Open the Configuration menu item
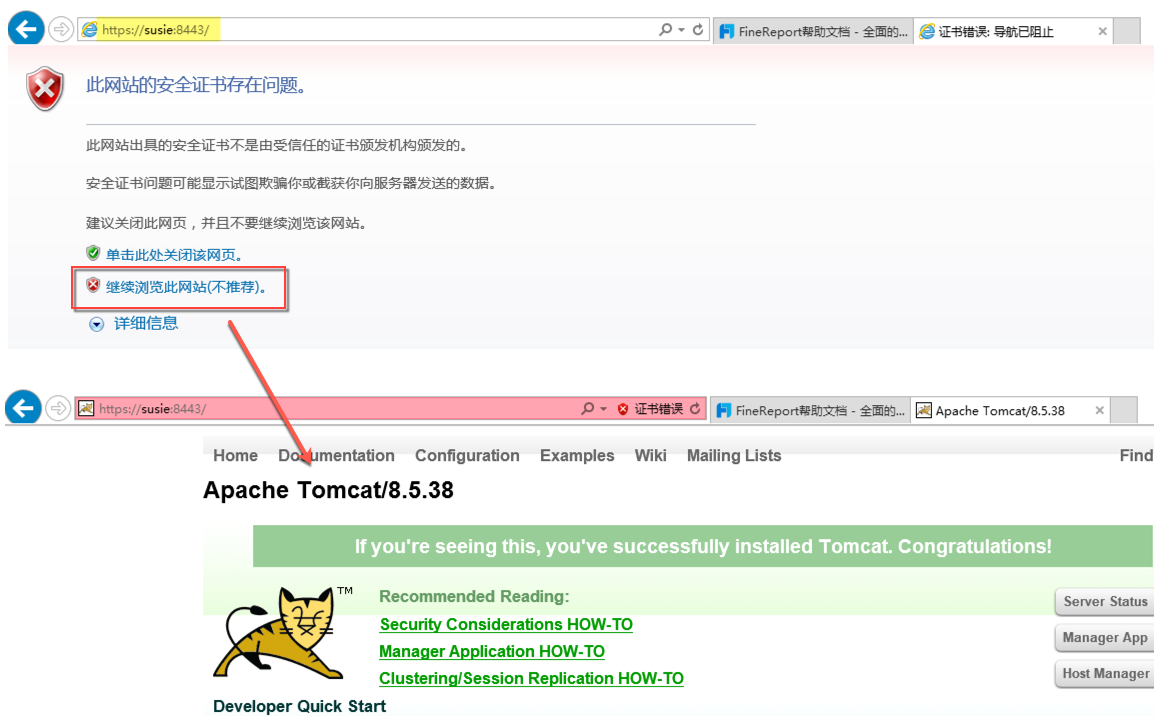Image resolution: width=1154 pixels, height=716 pixels. click(x=467, y=456)
